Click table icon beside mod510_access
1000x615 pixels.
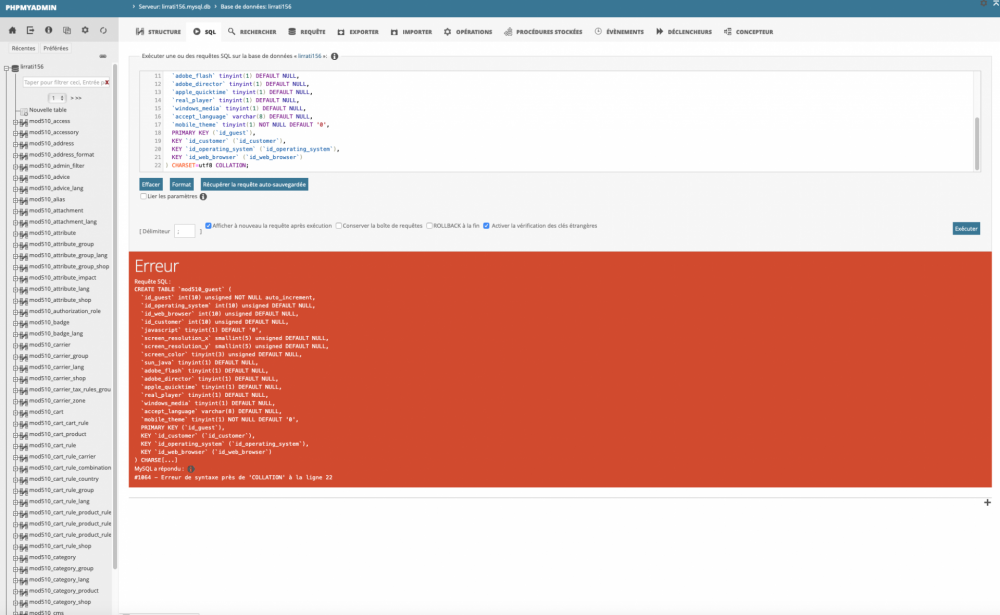click(x=24, y=122)
